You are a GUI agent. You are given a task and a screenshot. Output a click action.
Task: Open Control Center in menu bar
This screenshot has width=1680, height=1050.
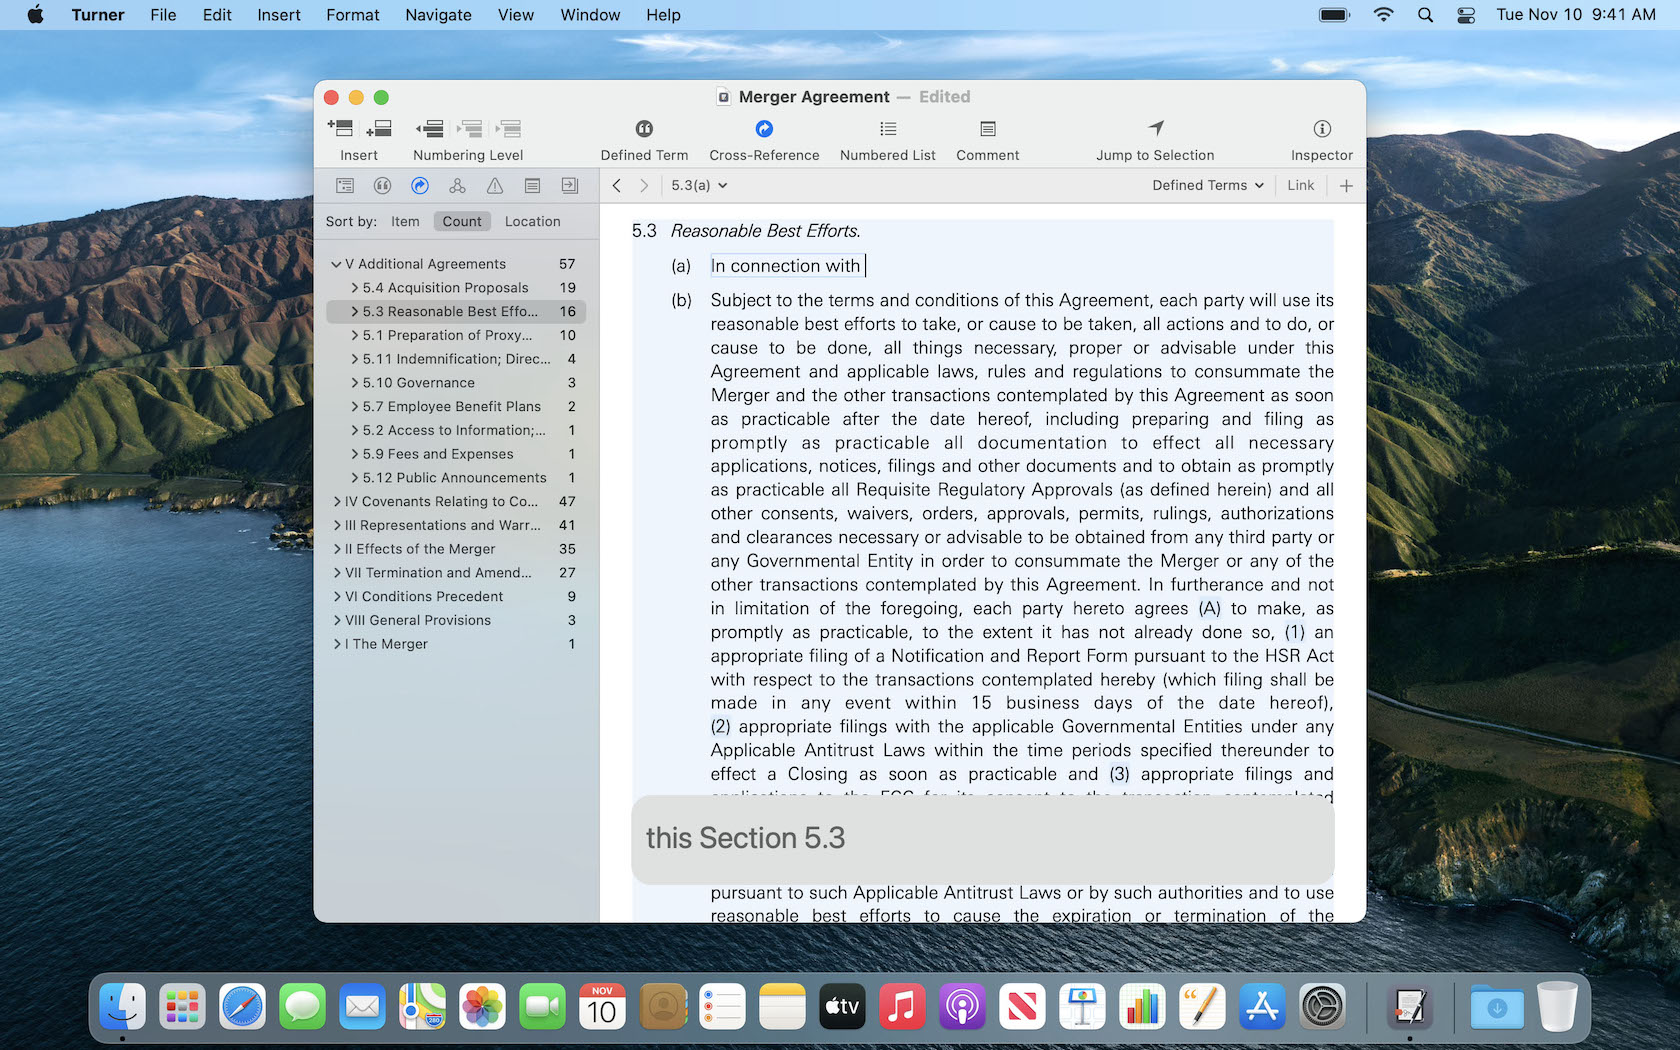coord(1466,15)
